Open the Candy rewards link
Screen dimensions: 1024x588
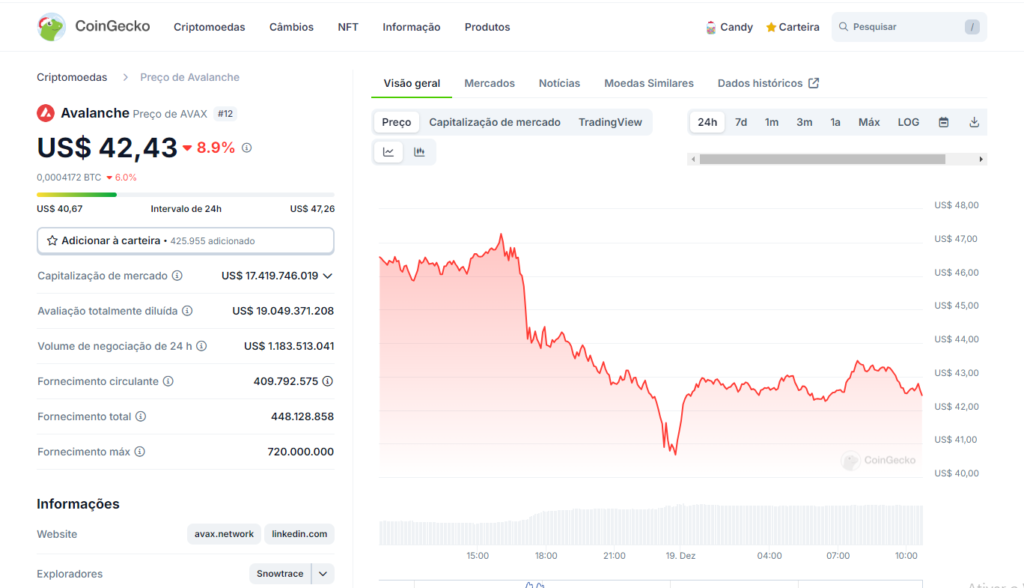(729, 27)
